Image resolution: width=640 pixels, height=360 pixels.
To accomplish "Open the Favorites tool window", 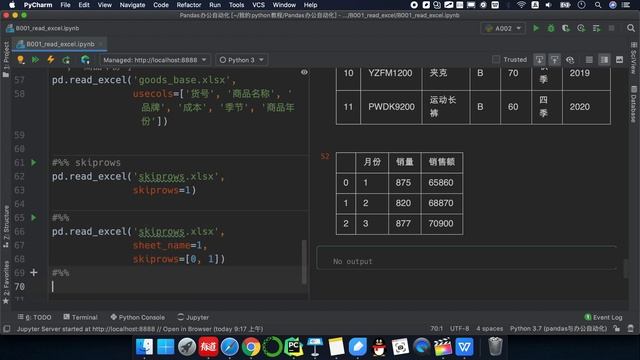I will (6, 282).
